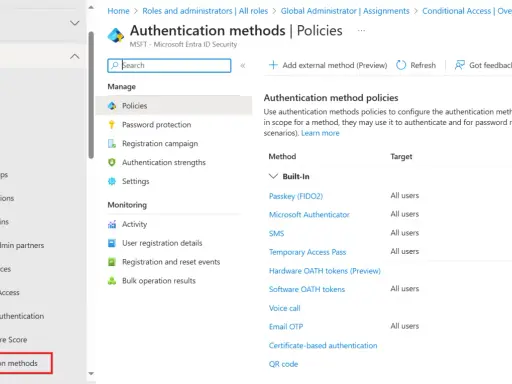Focus the Search input field
Viewport: 512px width, 384px height.
[x=169, y=65]
